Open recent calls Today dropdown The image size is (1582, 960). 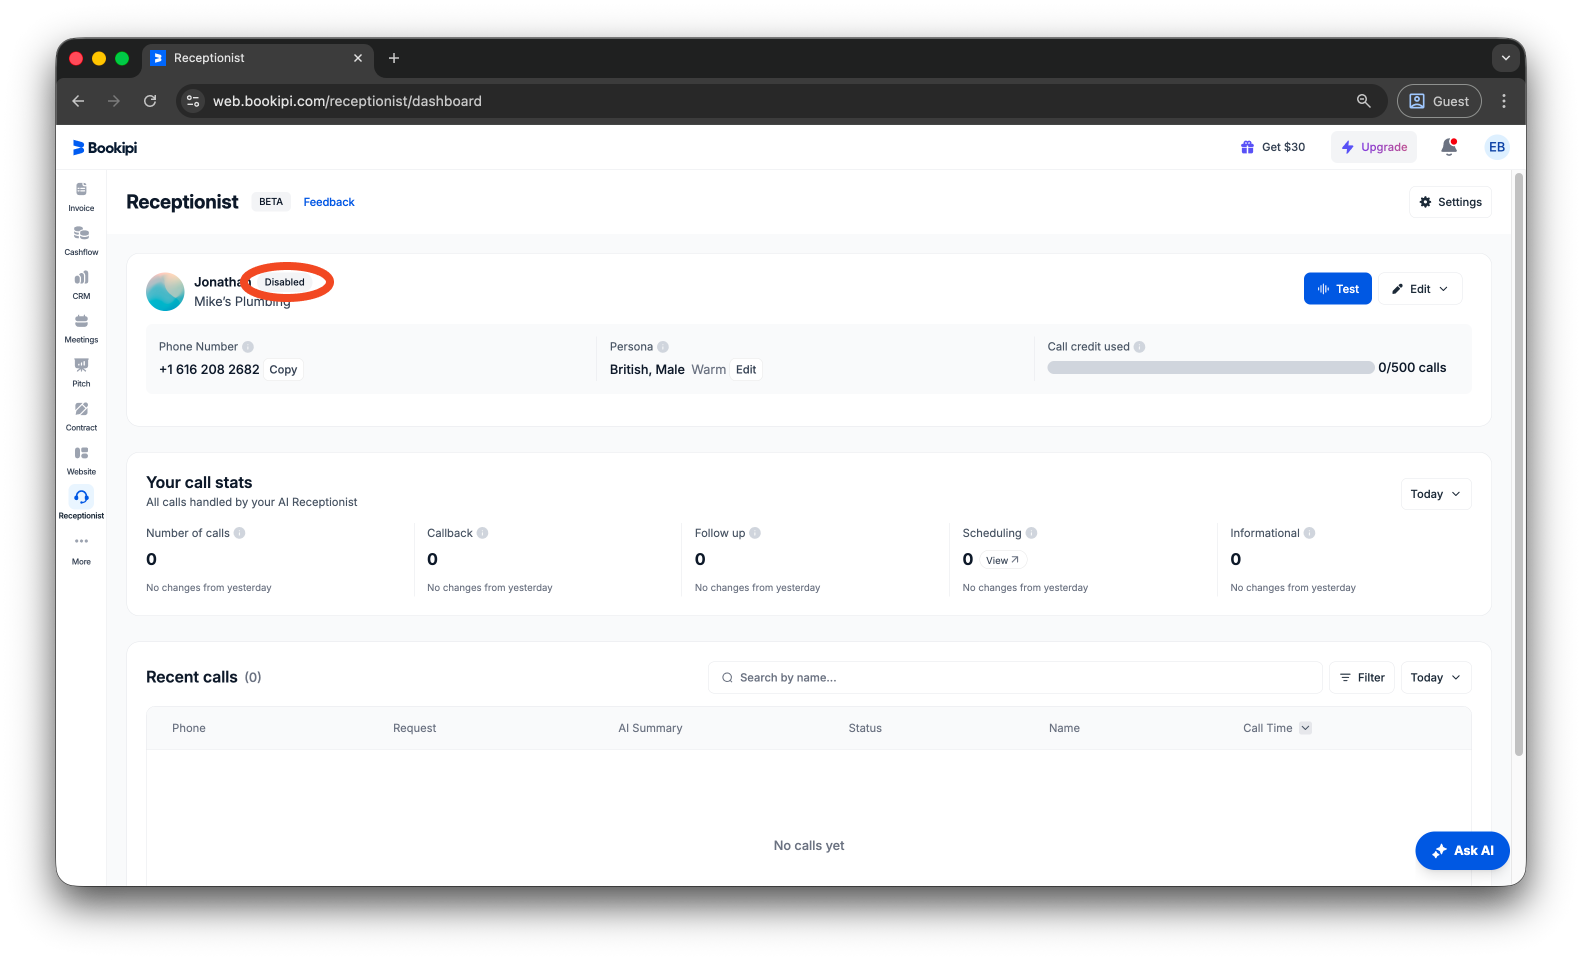pyautogui.click(x=1435, y=678)
